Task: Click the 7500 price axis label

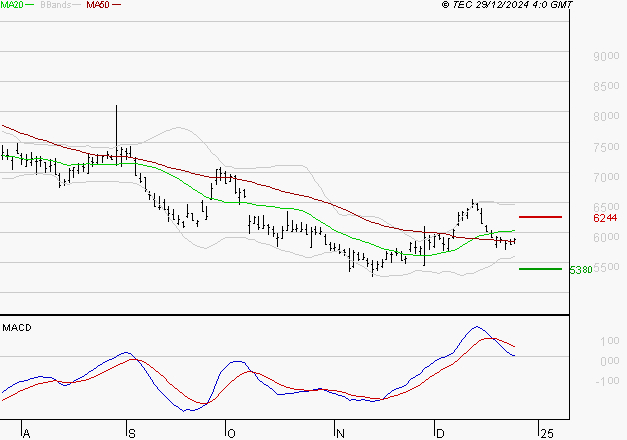Action: (x=606, y=147)
